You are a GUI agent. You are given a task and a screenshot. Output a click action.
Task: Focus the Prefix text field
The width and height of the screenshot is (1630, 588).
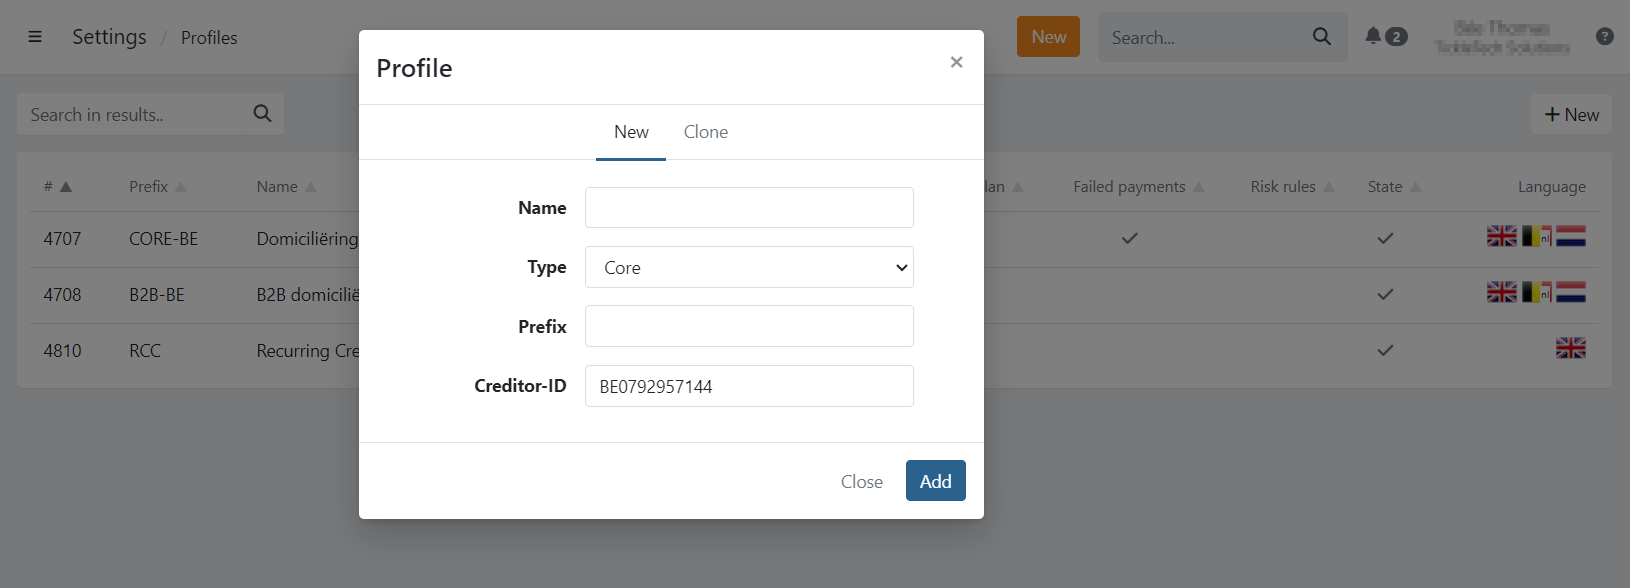point(749,326)
